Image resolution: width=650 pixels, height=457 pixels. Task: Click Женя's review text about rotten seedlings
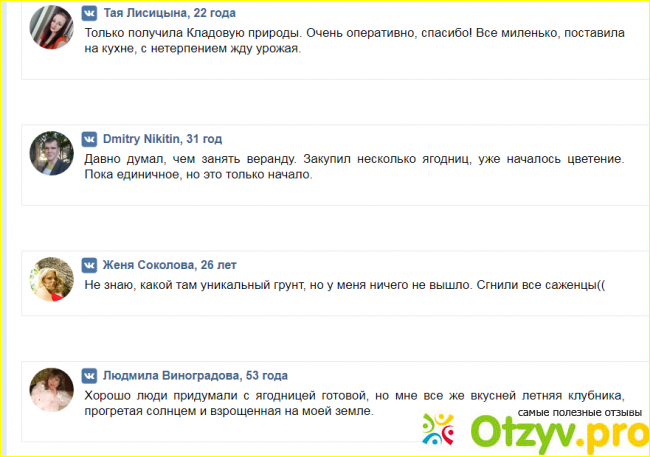coord(345,285)
